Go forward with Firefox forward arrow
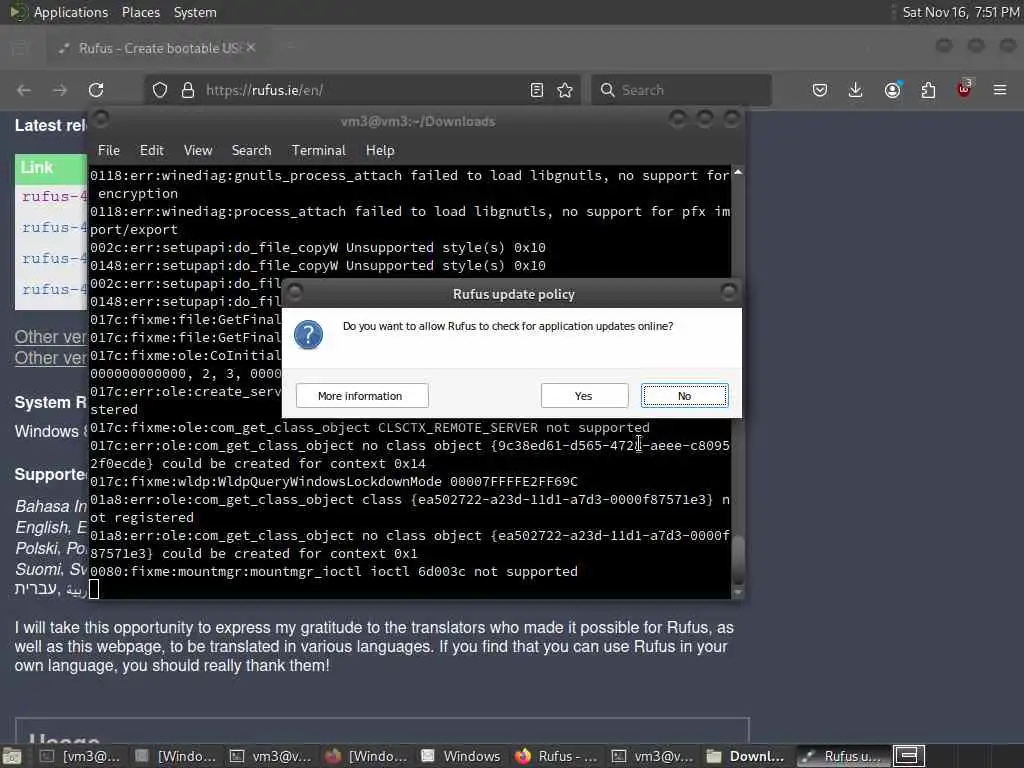 coord(60,90)
